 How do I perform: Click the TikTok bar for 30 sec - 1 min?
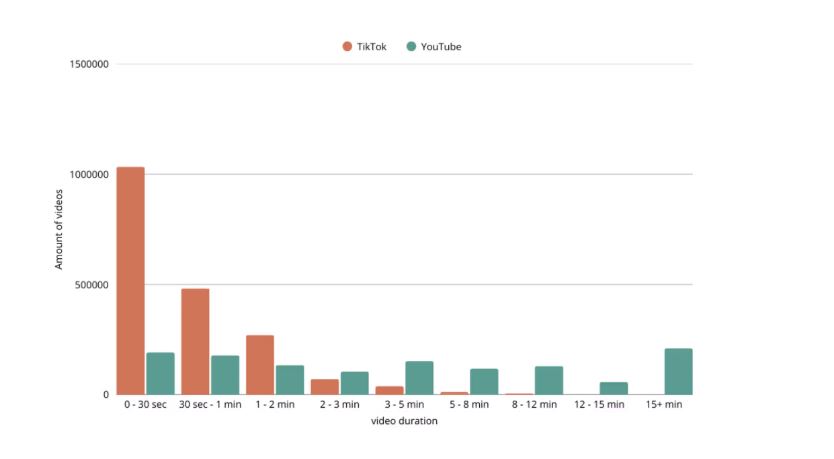pos(195,342)
